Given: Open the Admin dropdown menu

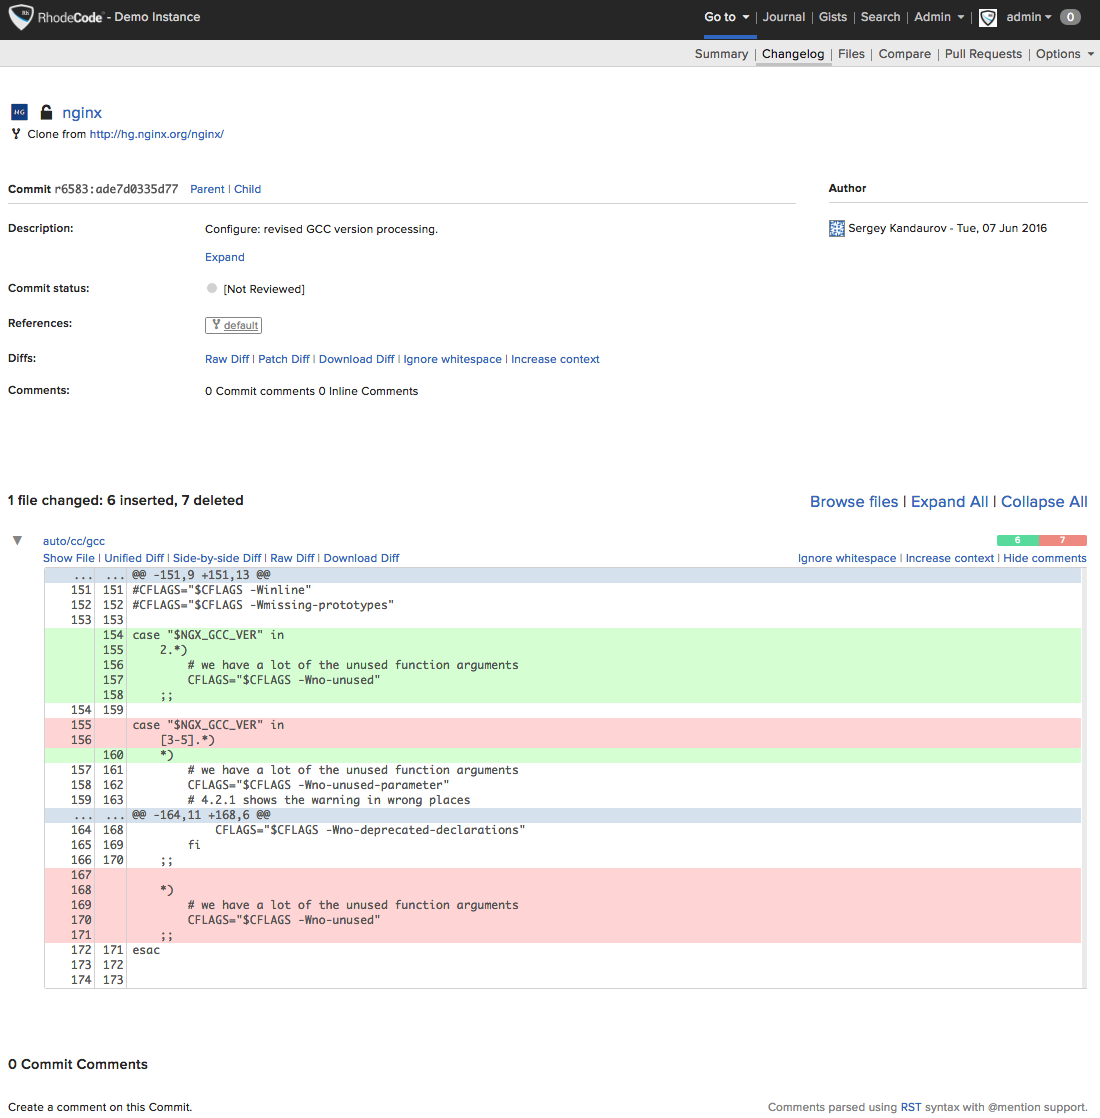Looking at the screenshot, I should 939,17.
